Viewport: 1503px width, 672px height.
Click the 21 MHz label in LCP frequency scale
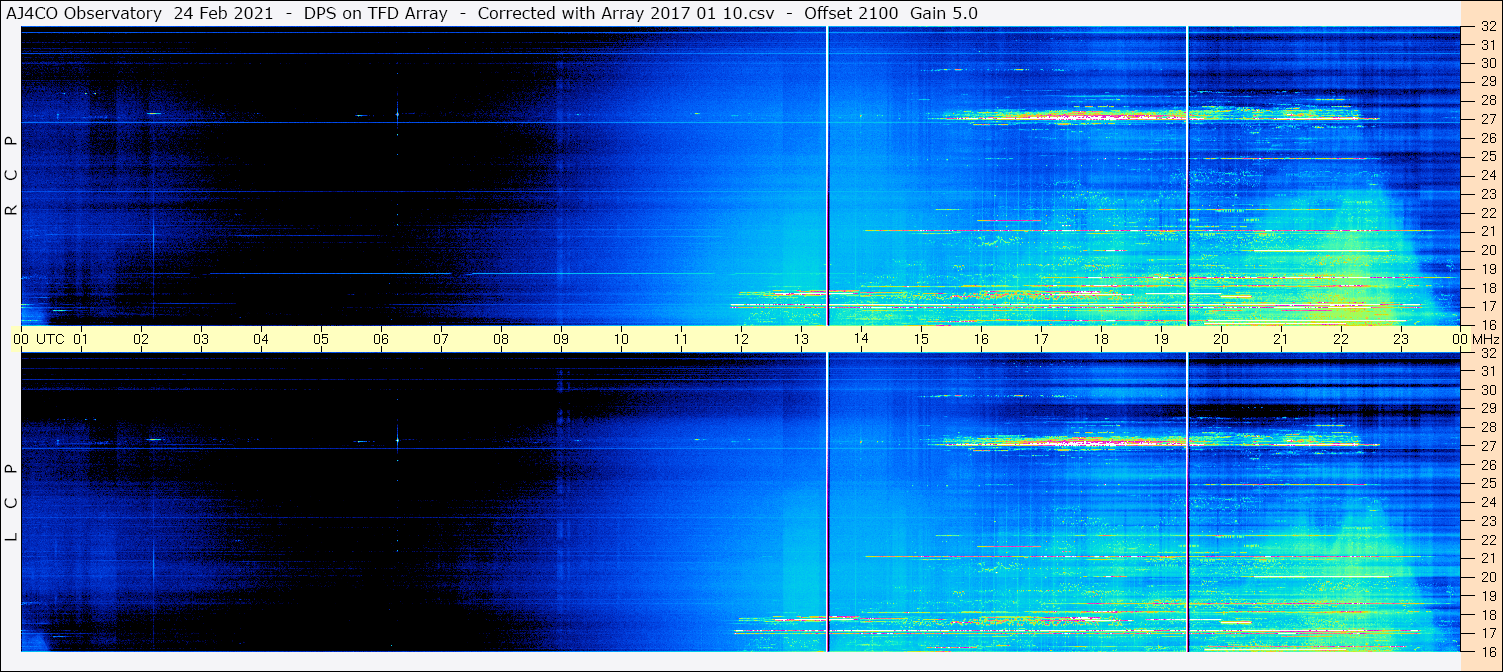tap(1487, 558)
